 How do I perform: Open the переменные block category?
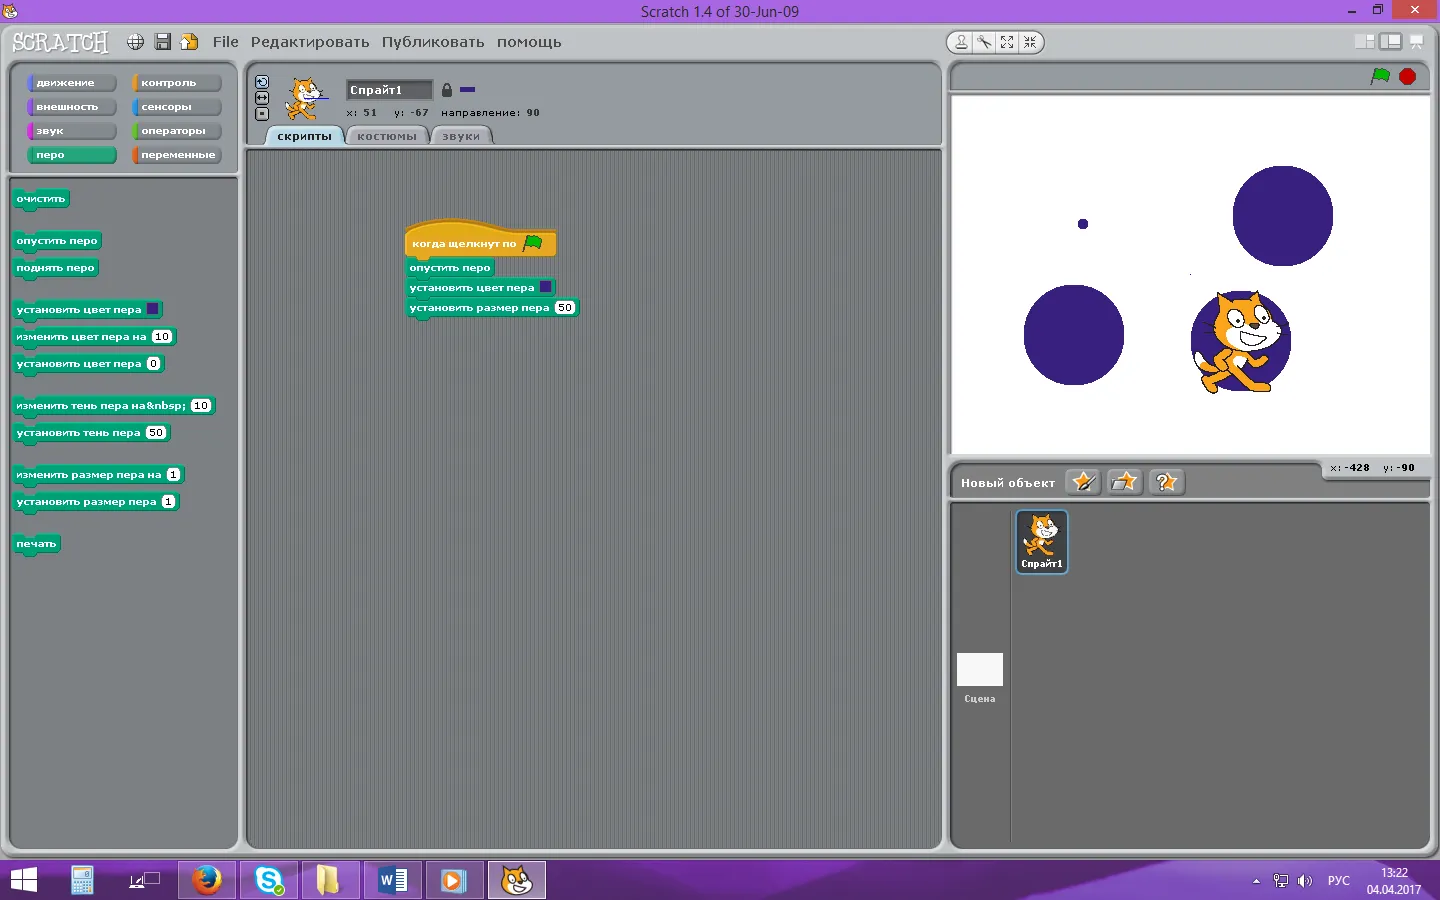(177, 155)
